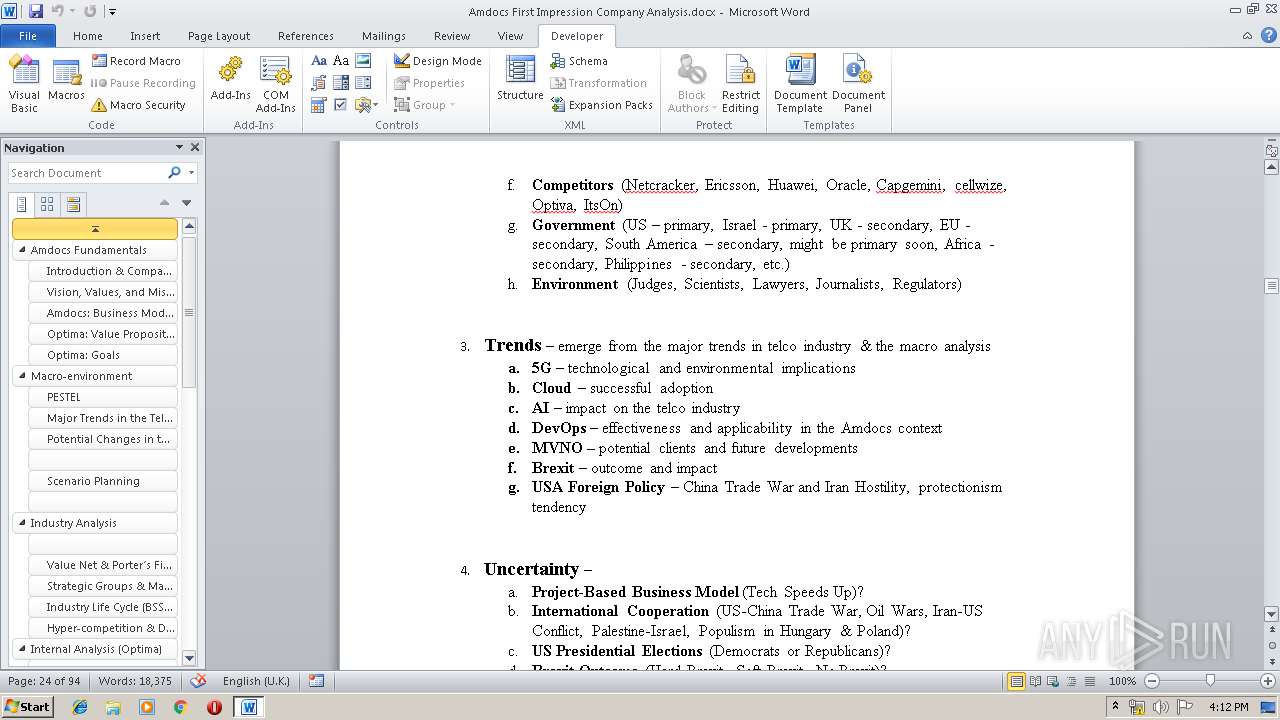Switch to the Review tab
The image size is (1280, 720).
coord(452,36)
